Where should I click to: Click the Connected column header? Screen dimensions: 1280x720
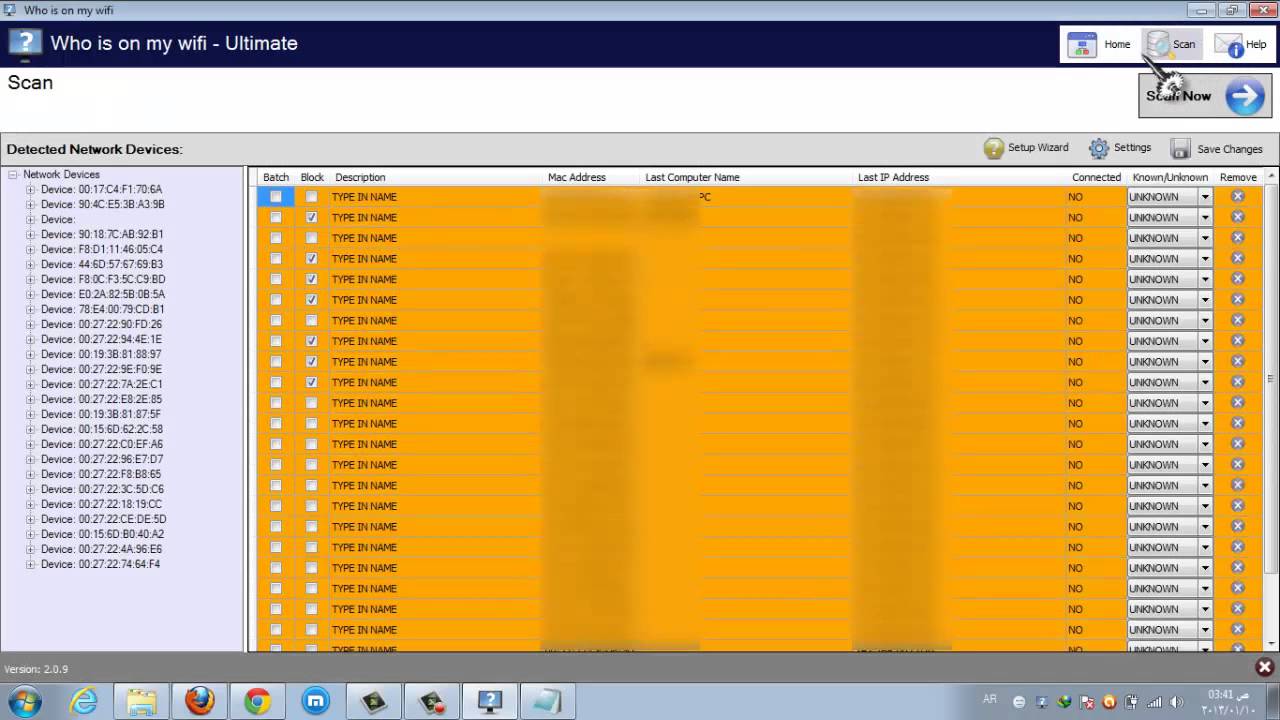tap(1097, 177)
